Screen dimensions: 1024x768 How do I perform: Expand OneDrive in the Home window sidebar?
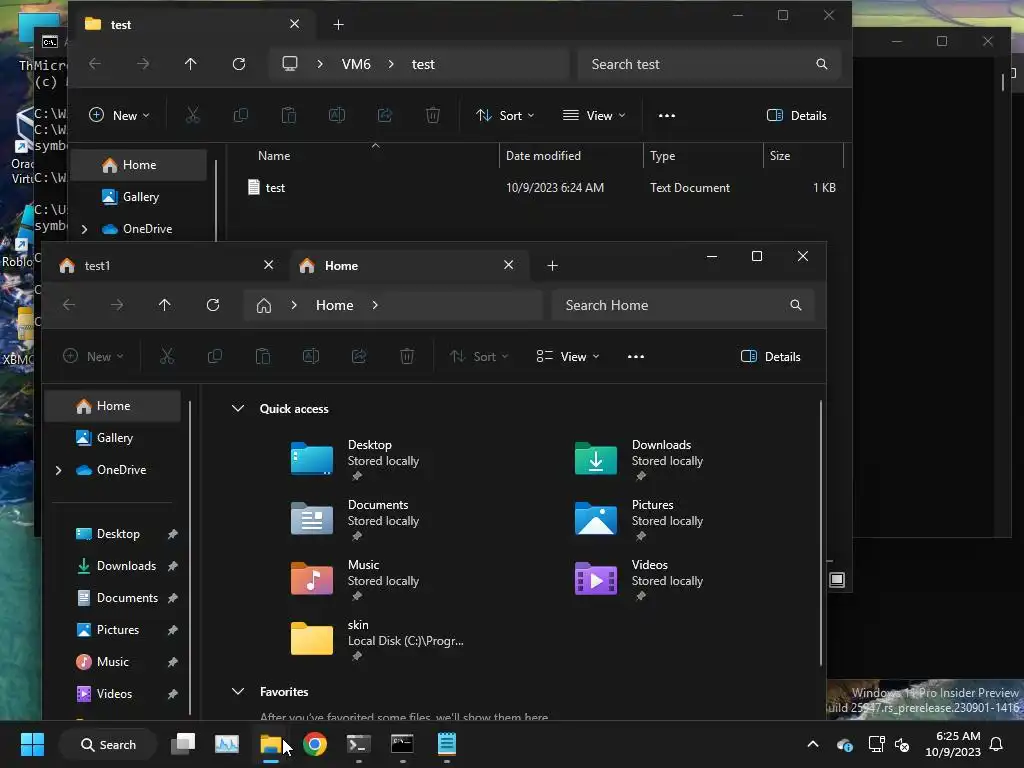[59, 470]
